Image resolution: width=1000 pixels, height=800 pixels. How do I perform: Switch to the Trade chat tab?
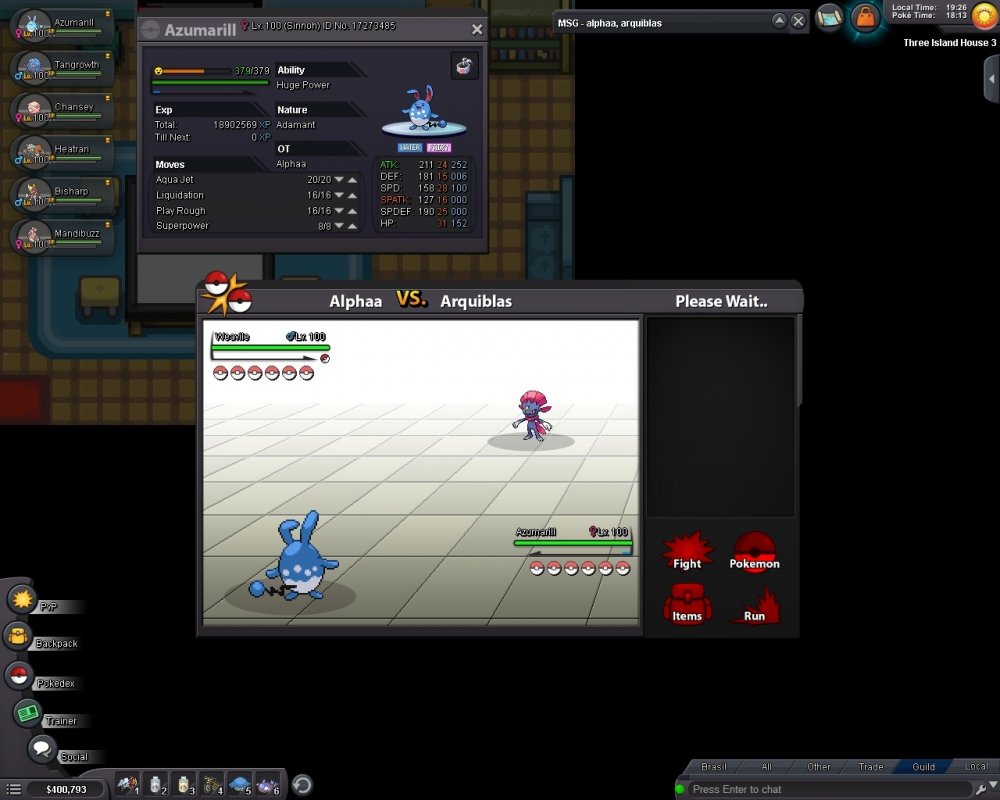click(x=870, y=767)
